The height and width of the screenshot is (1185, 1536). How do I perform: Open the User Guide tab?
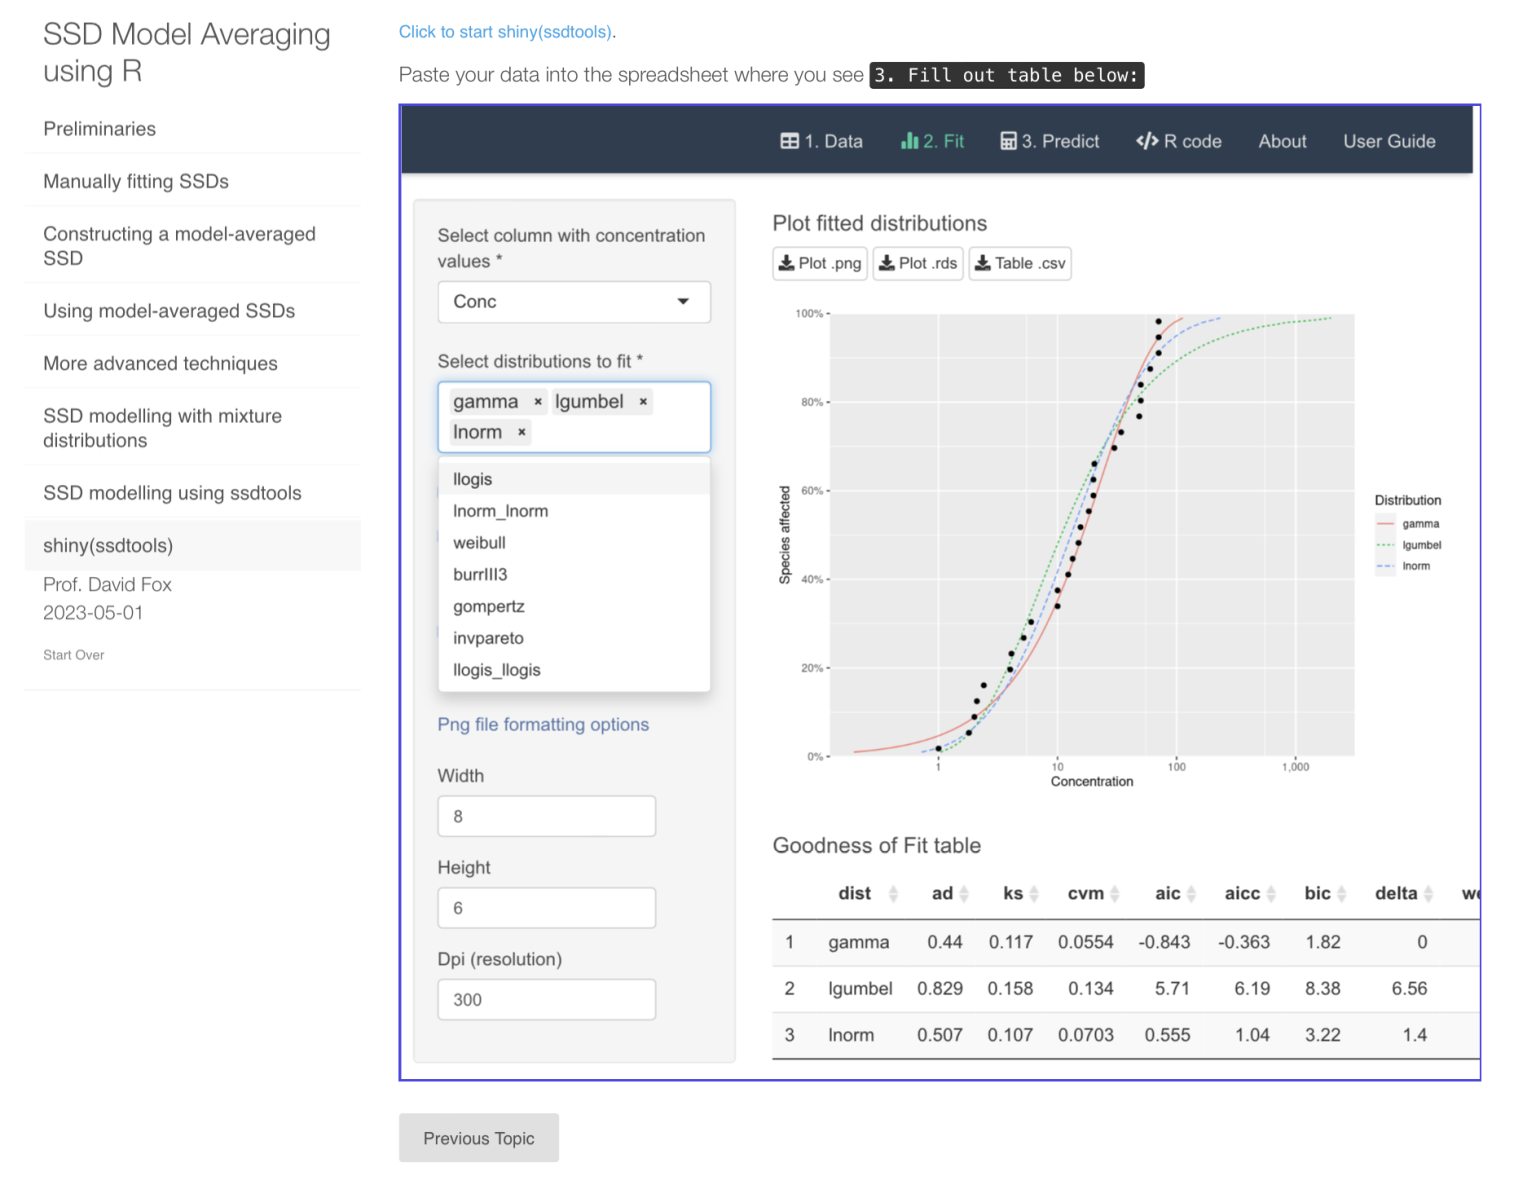tap(1389, 141)
